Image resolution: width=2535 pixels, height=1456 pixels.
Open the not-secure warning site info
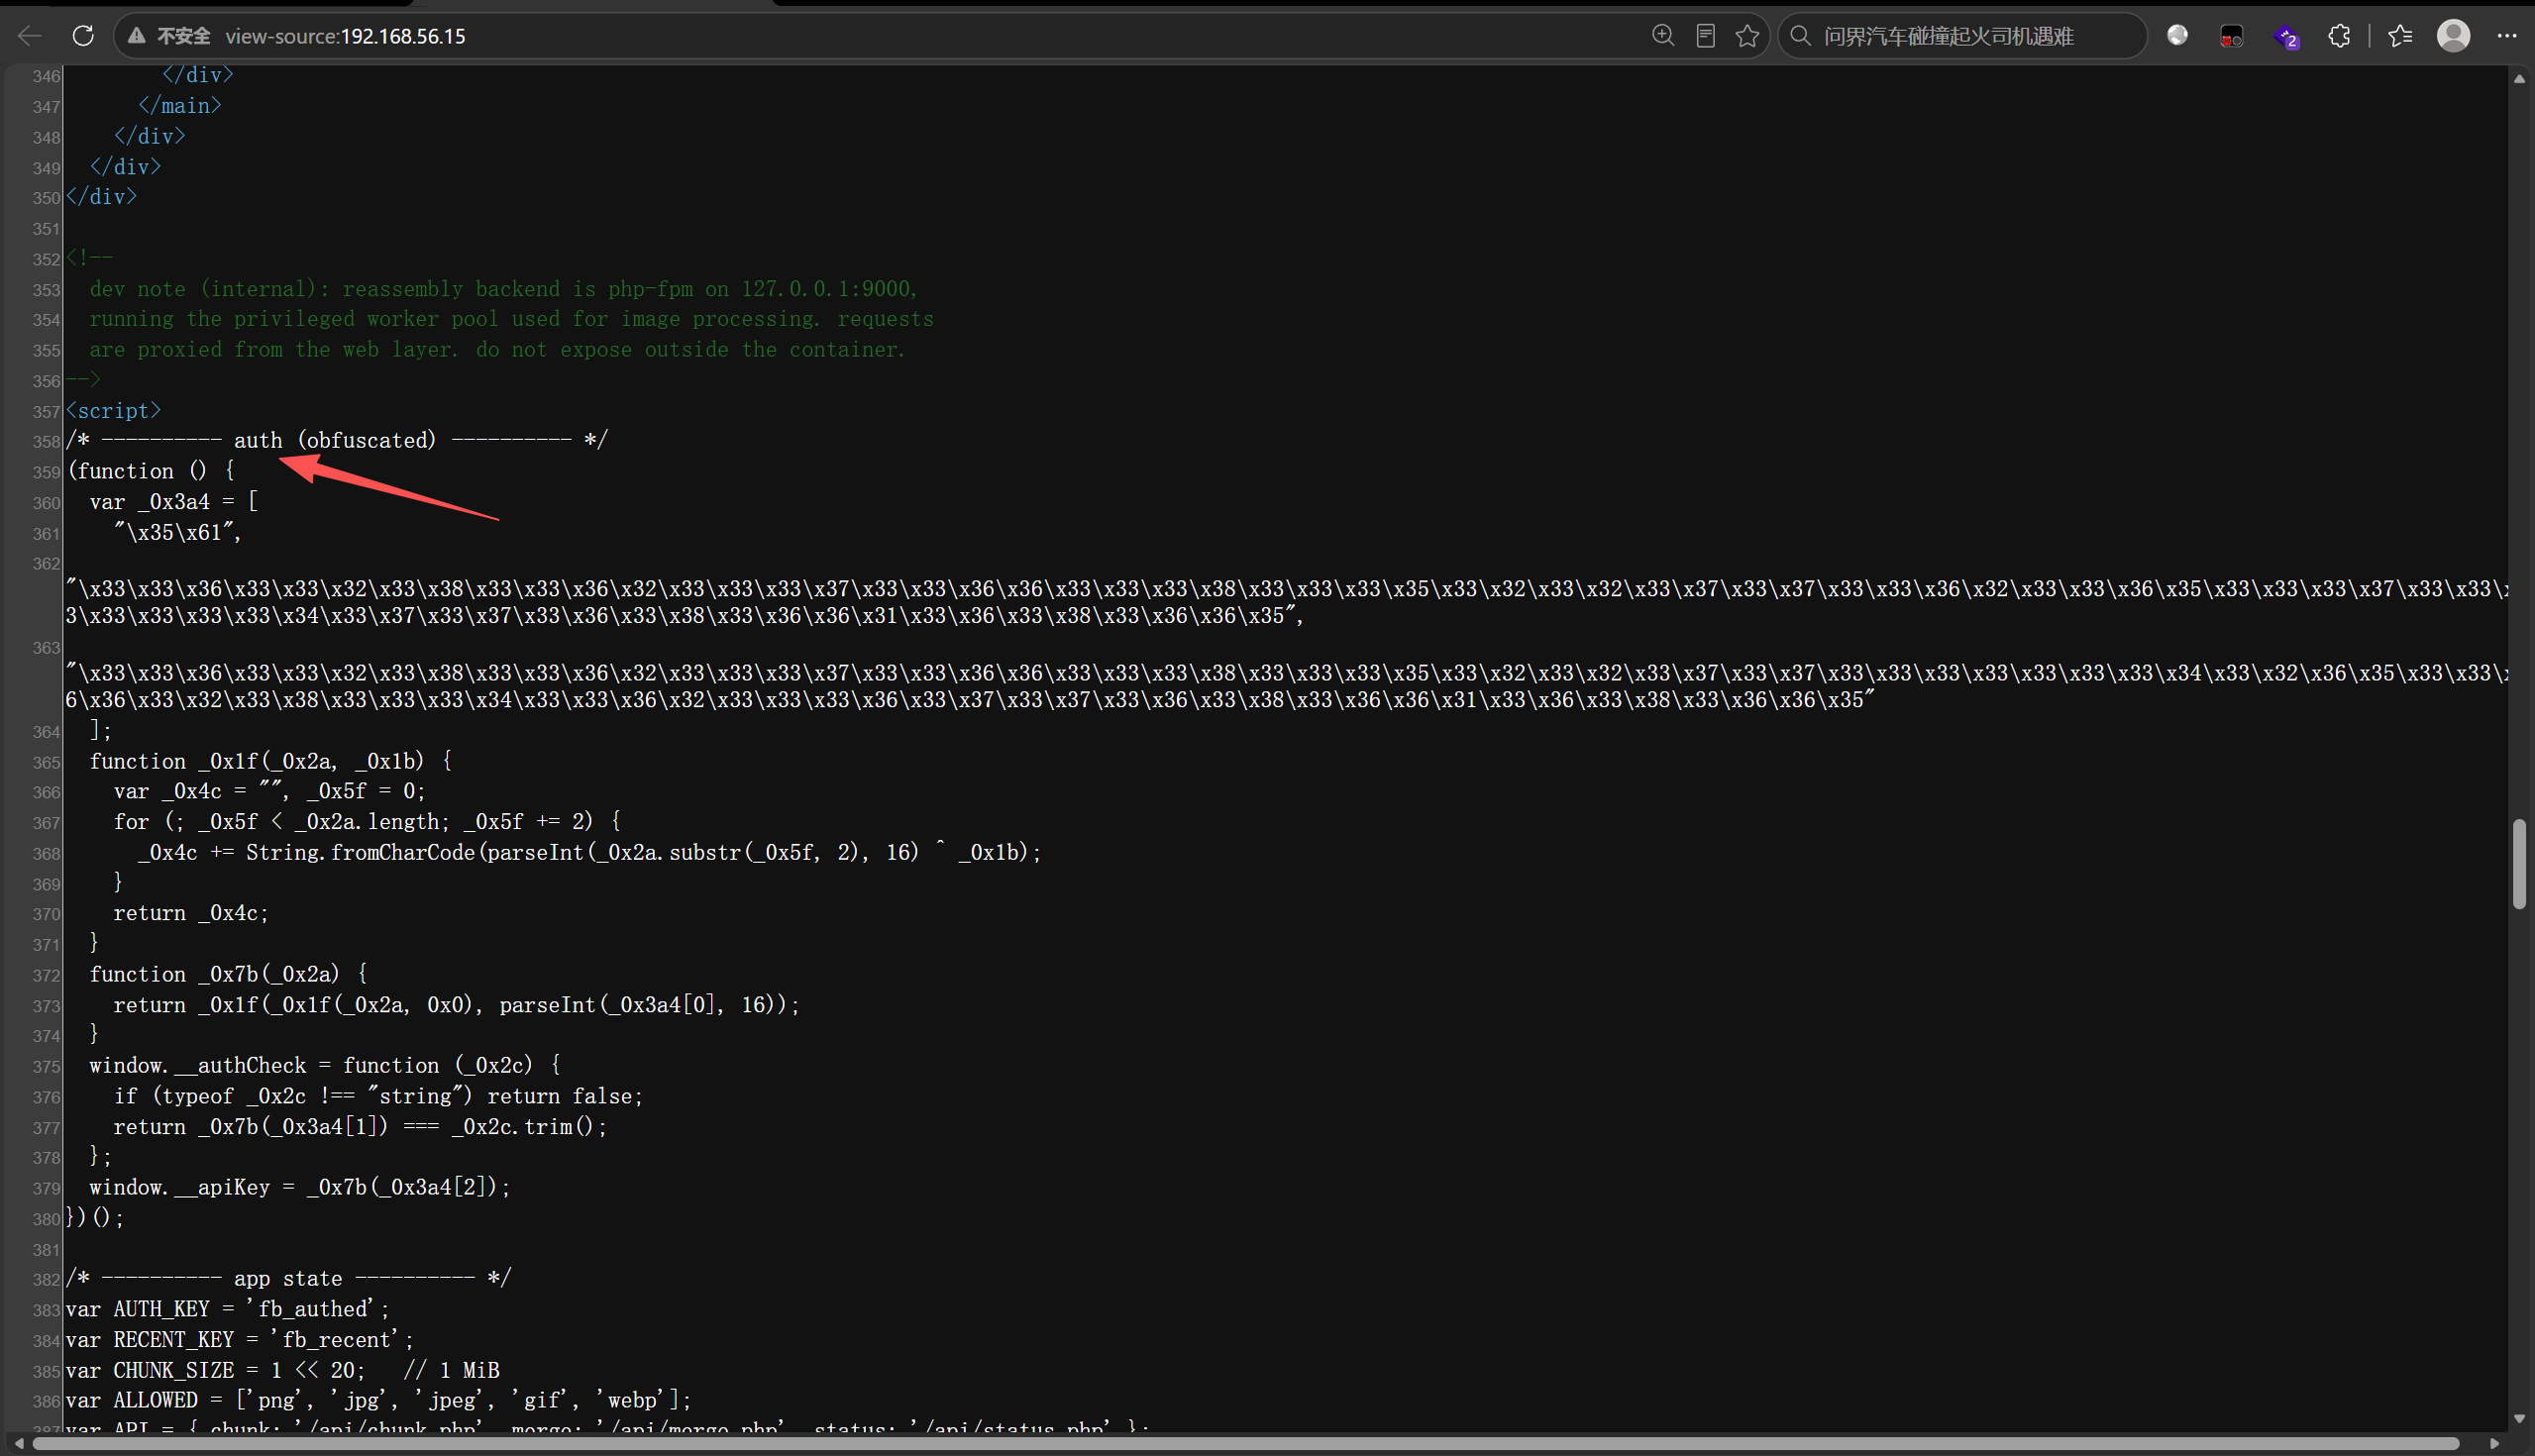170,36
